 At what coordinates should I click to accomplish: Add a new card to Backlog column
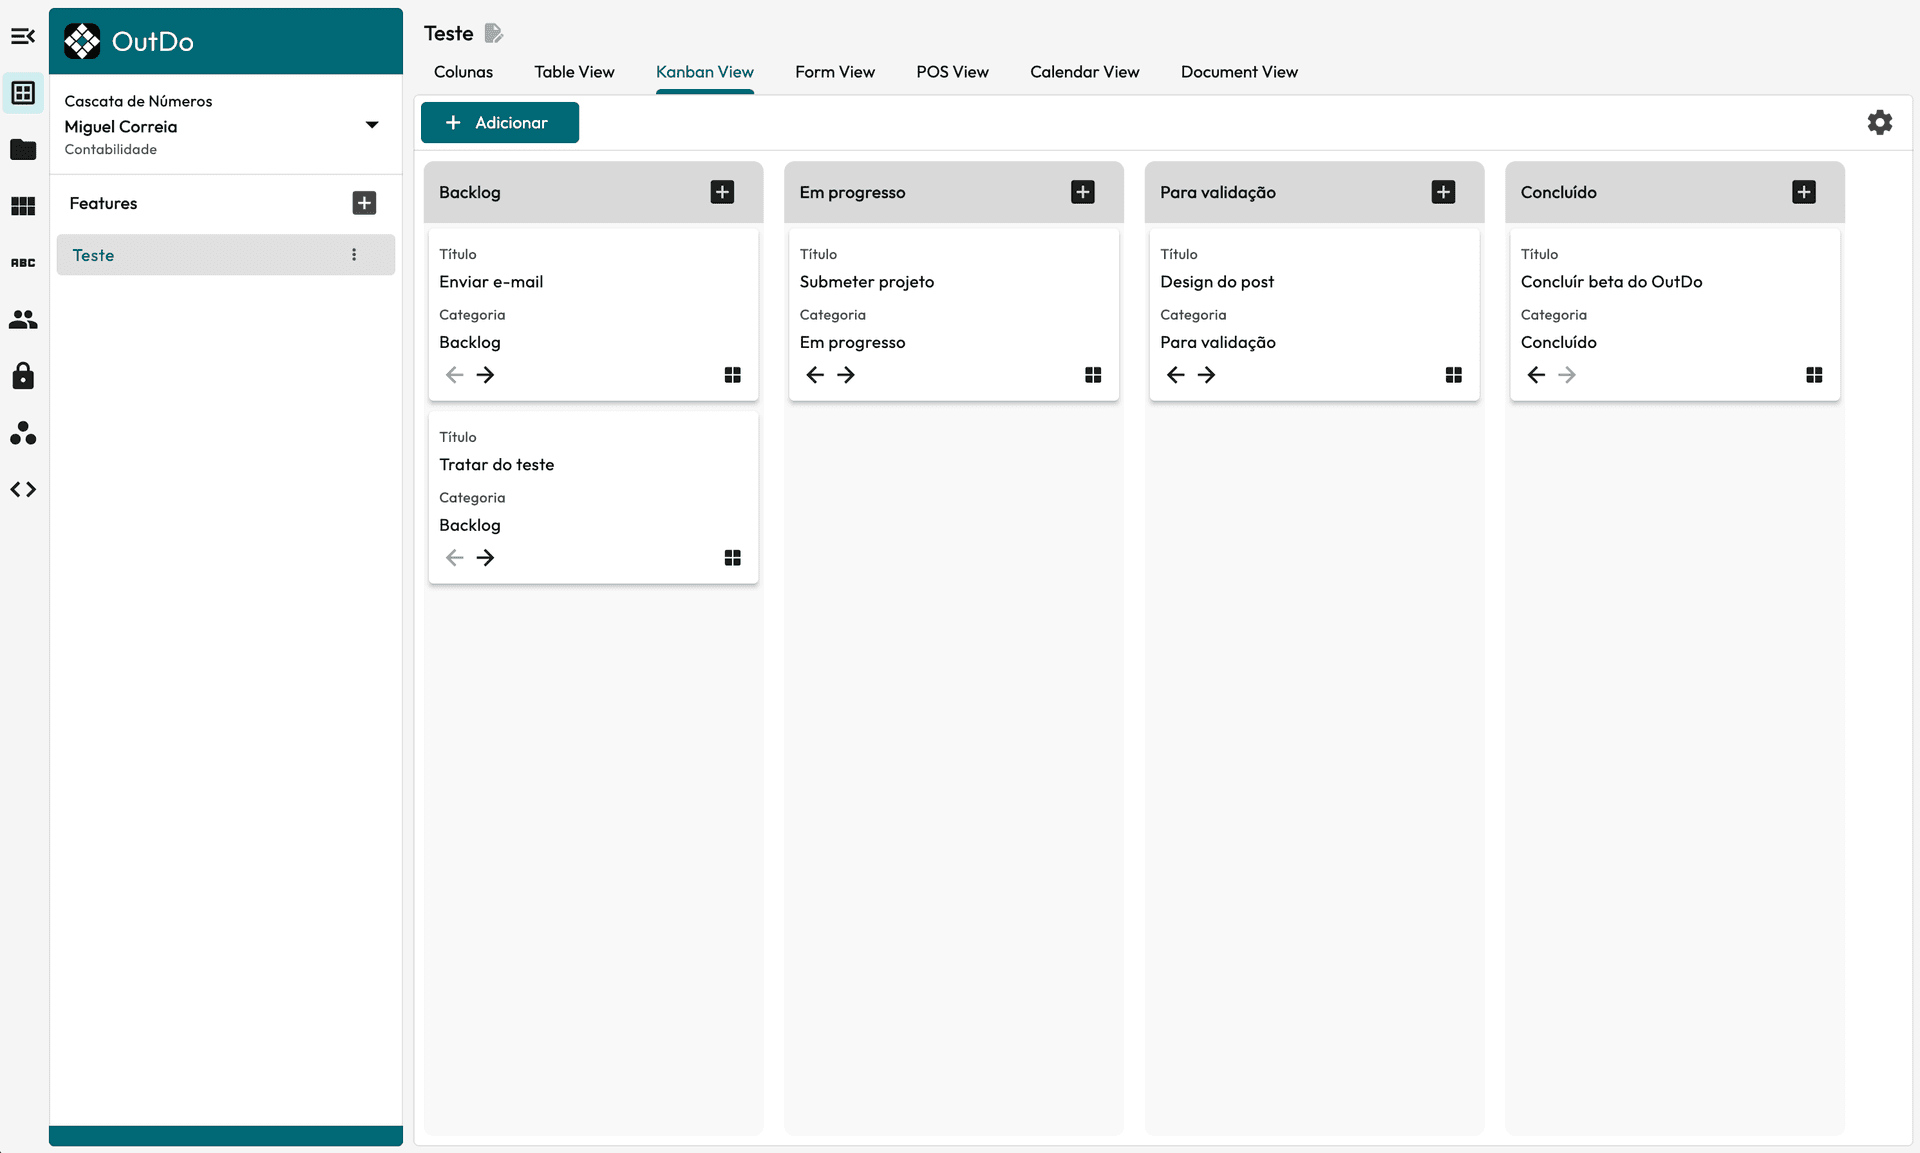tap(722, 191)
